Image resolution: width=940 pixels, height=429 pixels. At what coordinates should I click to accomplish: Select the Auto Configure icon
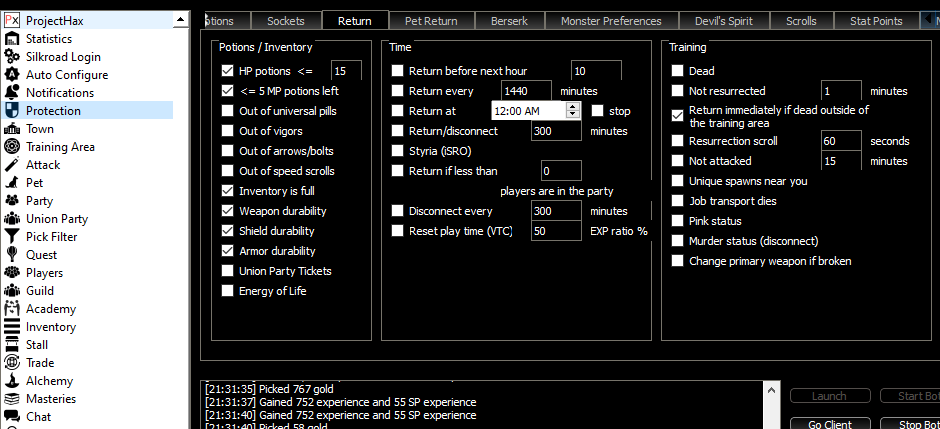(x=12, y=75)
